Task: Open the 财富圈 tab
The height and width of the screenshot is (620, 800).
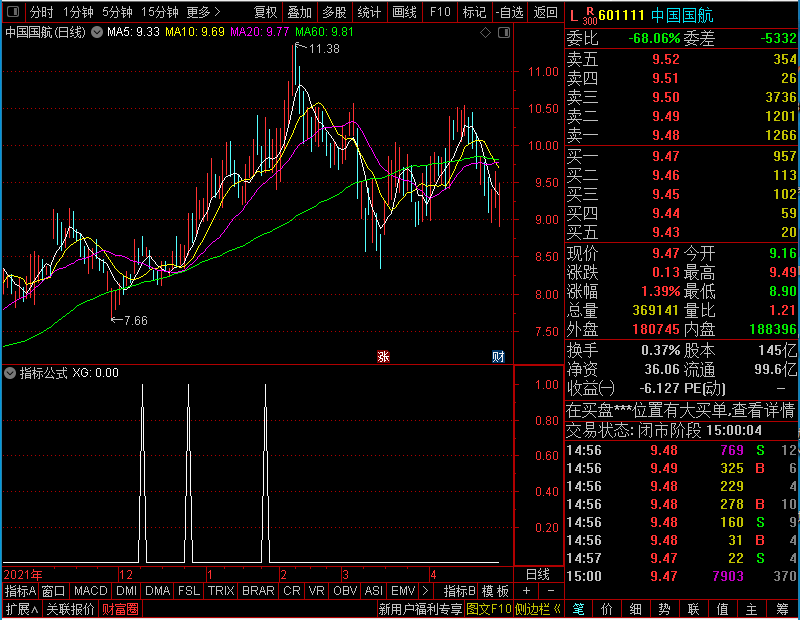Action: [120, 609]
